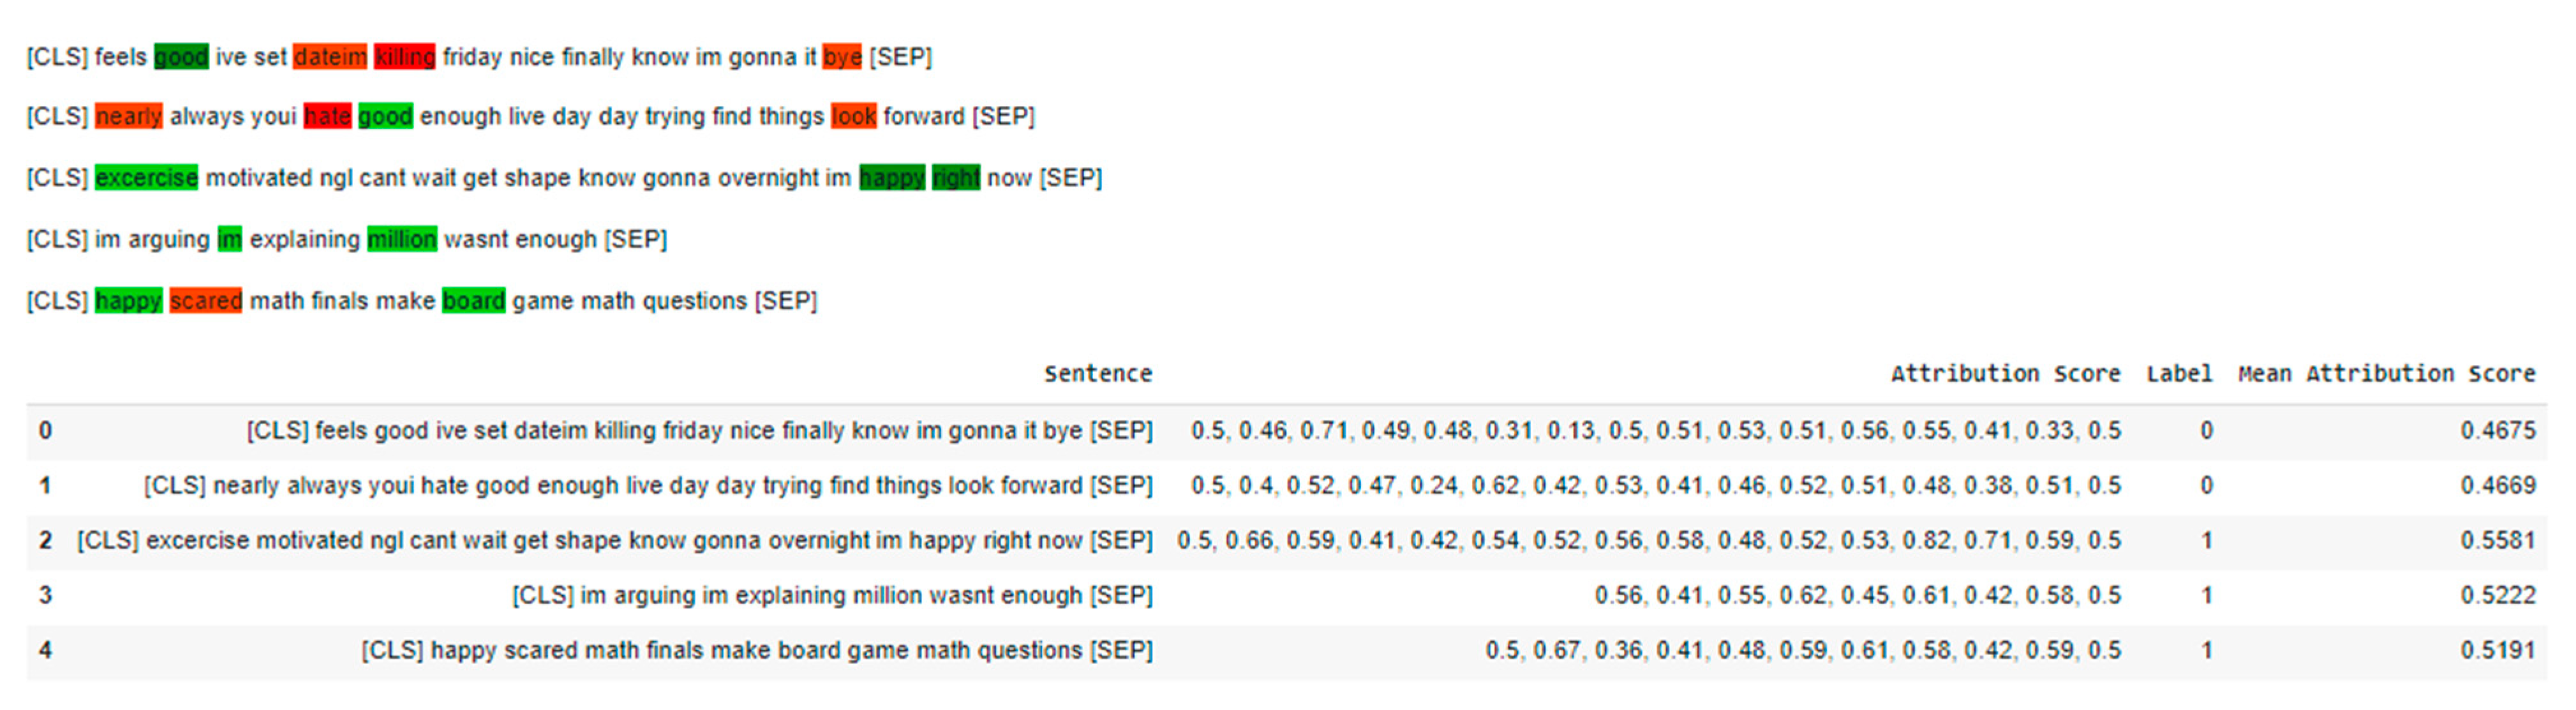
Task: Select the mean score value 0.5191
Action: [2497, 651]
